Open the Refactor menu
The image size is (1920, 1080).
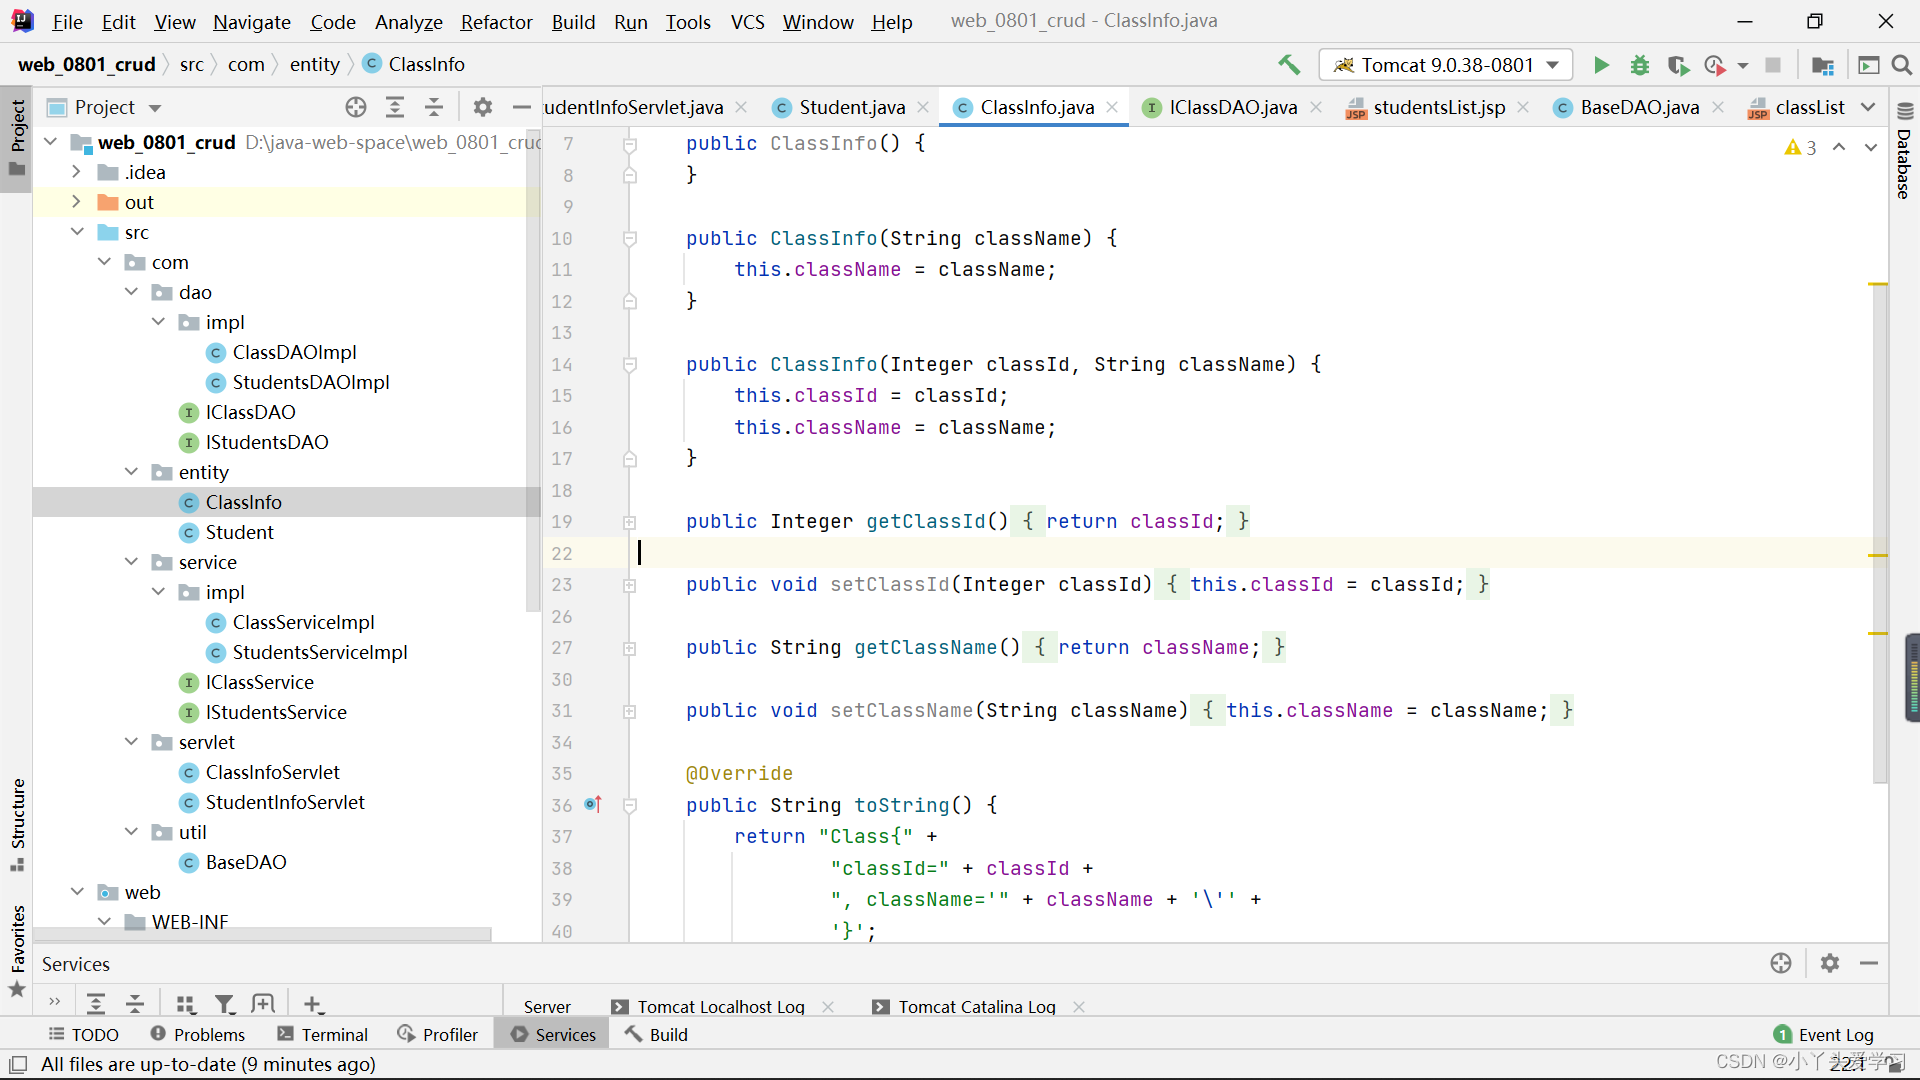click(496, 21)
